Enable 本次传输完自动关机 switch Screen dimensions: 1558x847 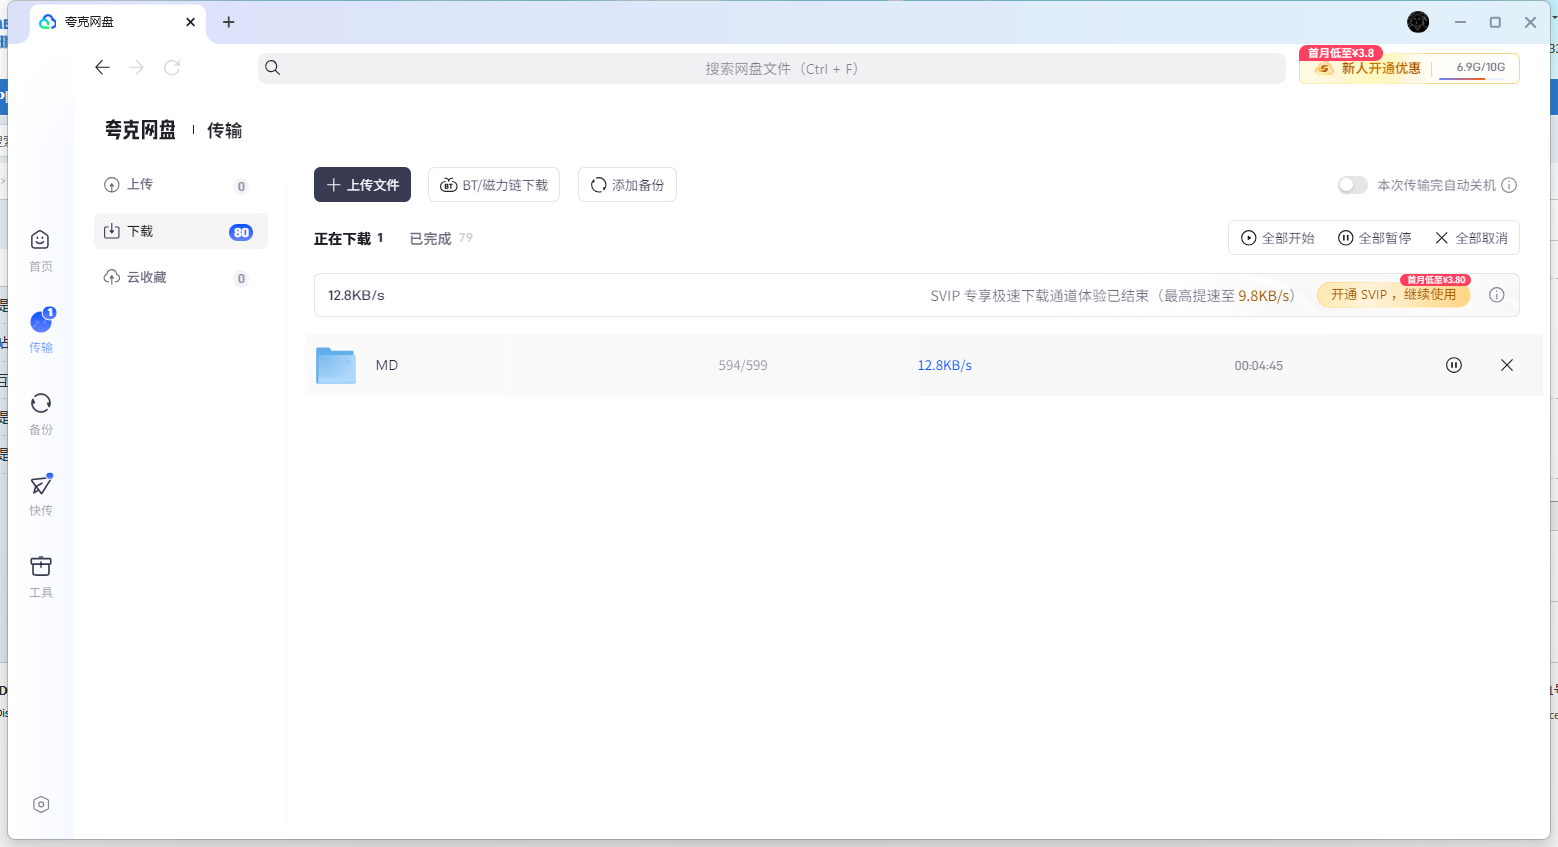pyautogui.click(x=1352, y=185)
